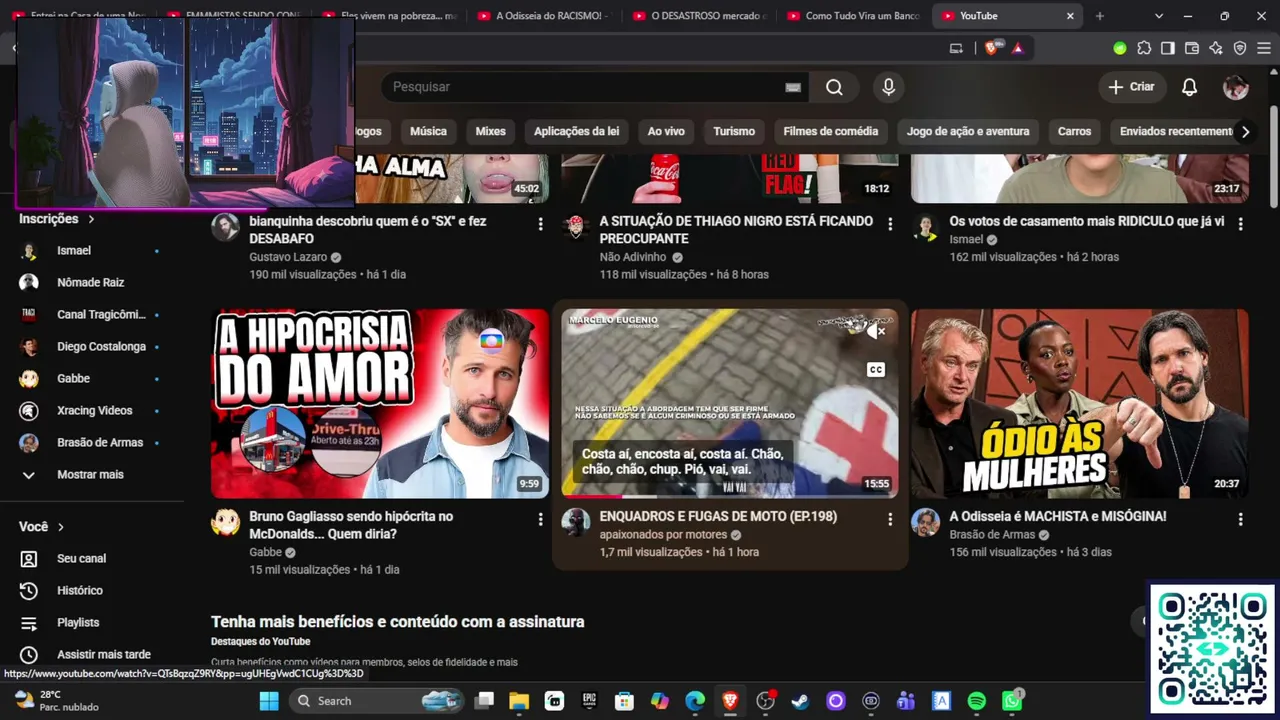
Task: Select the Aplicações da lei chip
Action: (576, 131)
